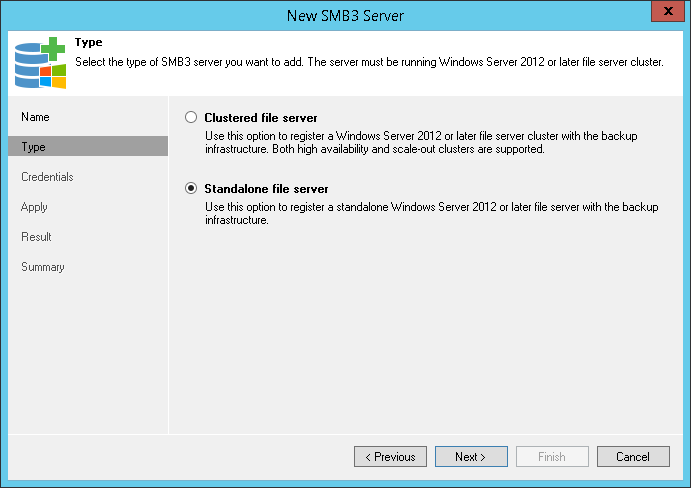Go to the Result step
The height and width of the screenshot is (488, 691).
[x=36, y=237]
